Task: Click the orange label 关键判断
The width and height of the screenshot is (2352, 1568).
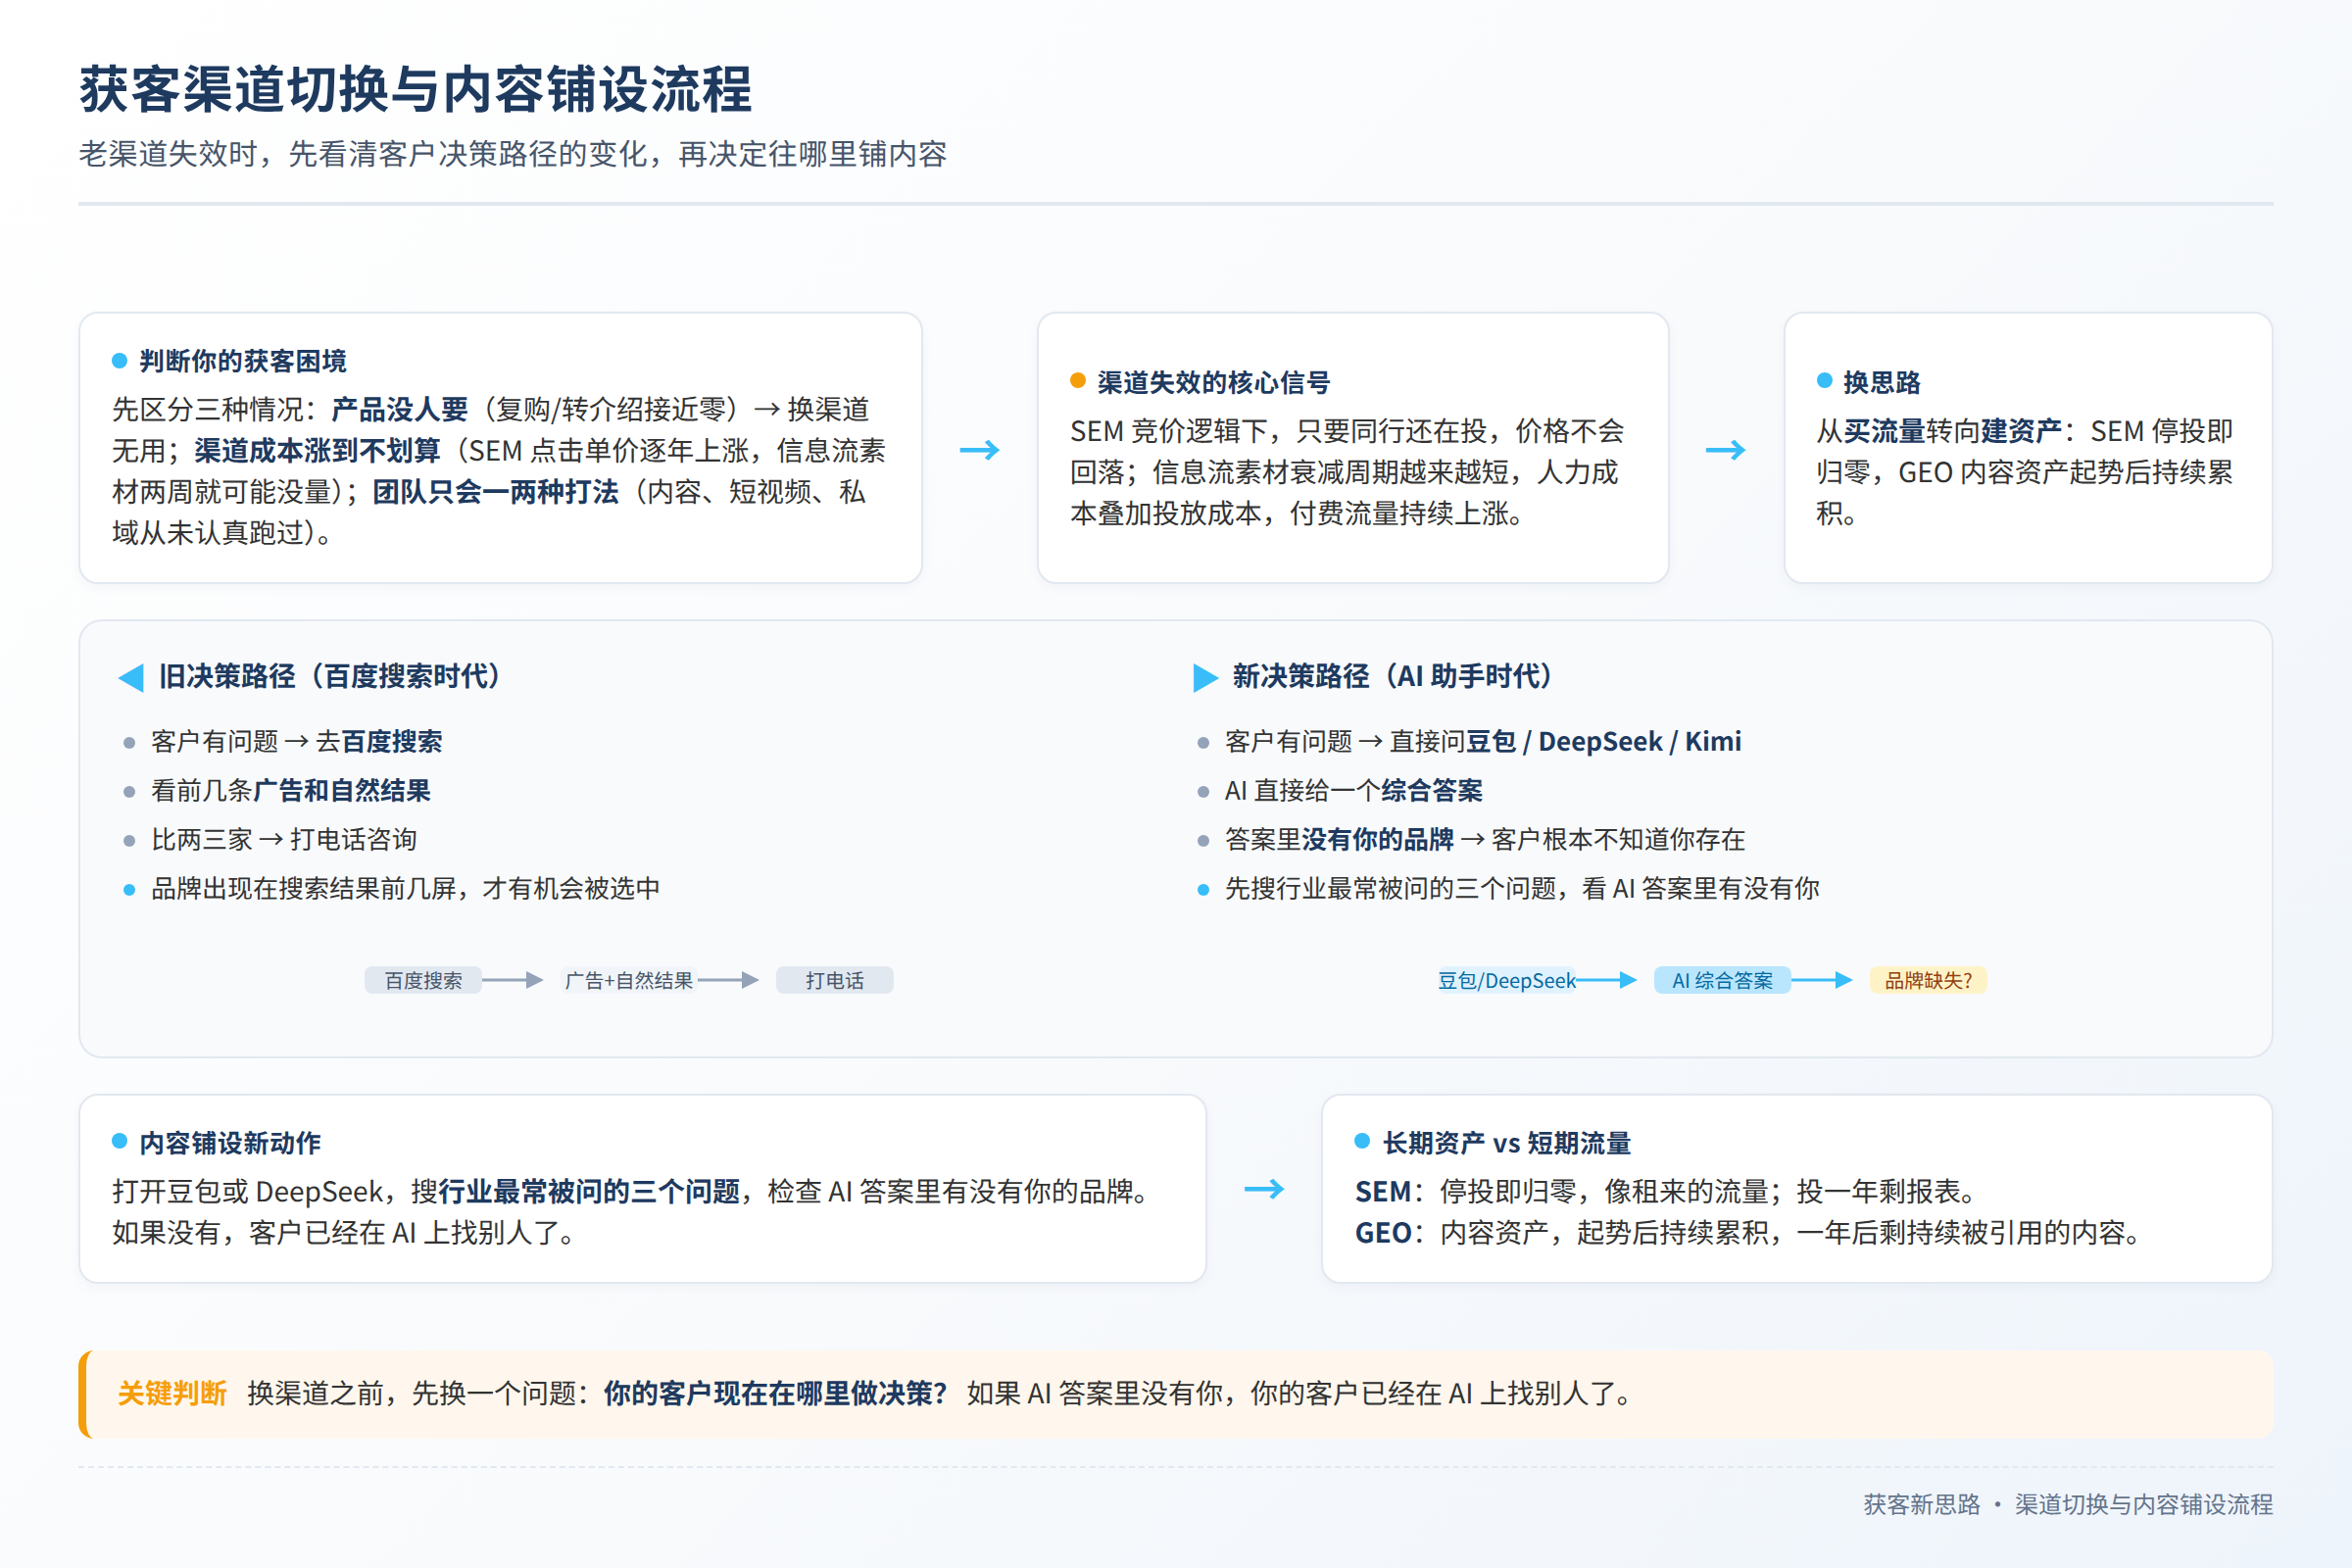Action: pos(172,1393)
